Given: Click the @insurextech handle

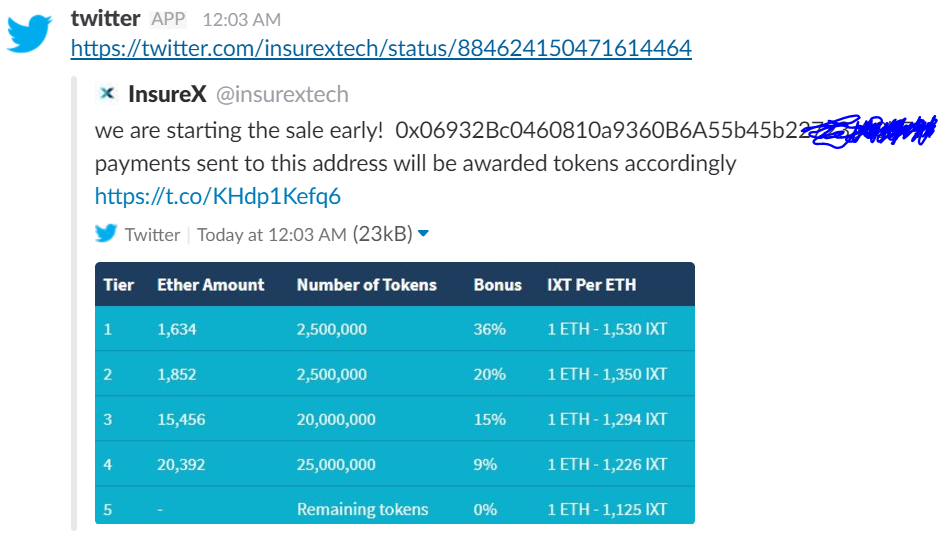Looking at the screenshot, I should coord(282,94).
